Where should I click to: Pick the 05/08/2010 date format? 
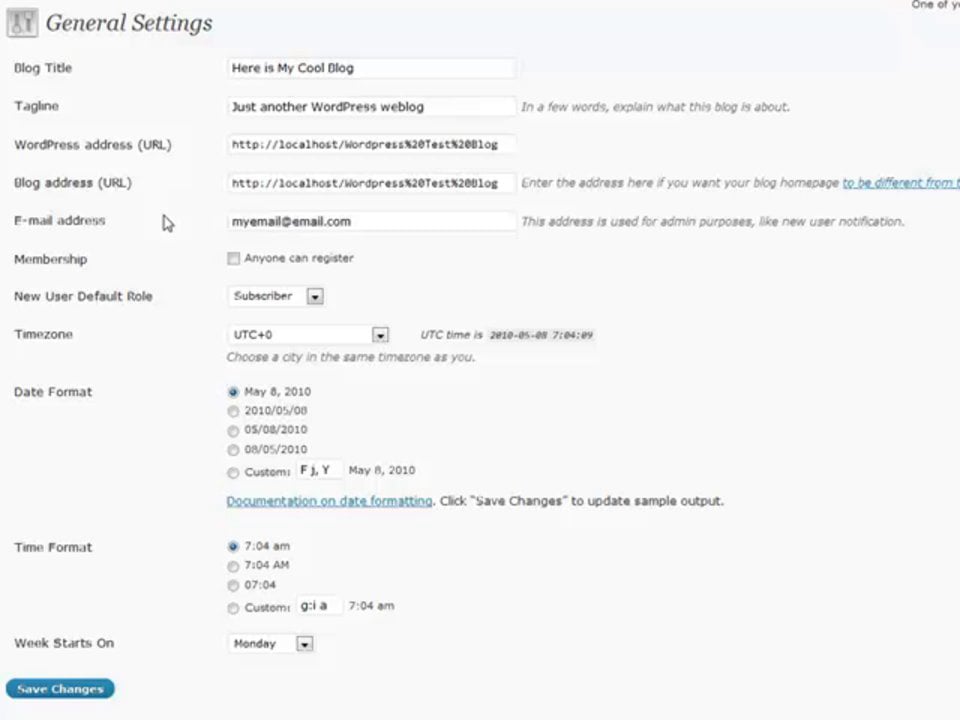233,431
